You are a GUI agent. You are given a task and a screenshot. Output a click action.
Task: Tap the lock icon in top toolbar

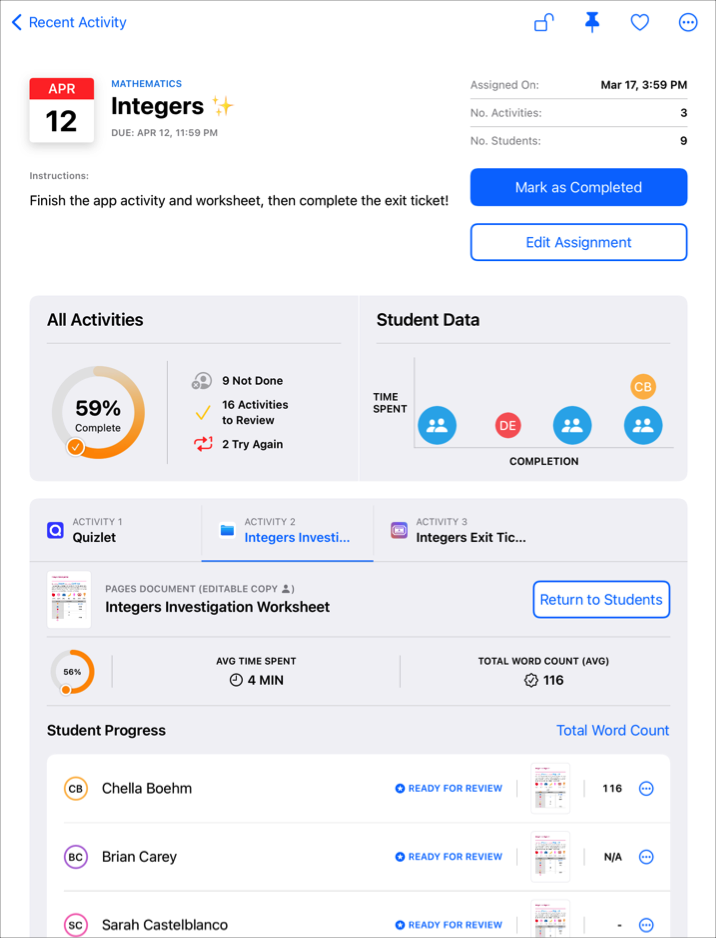pos(544,22)
